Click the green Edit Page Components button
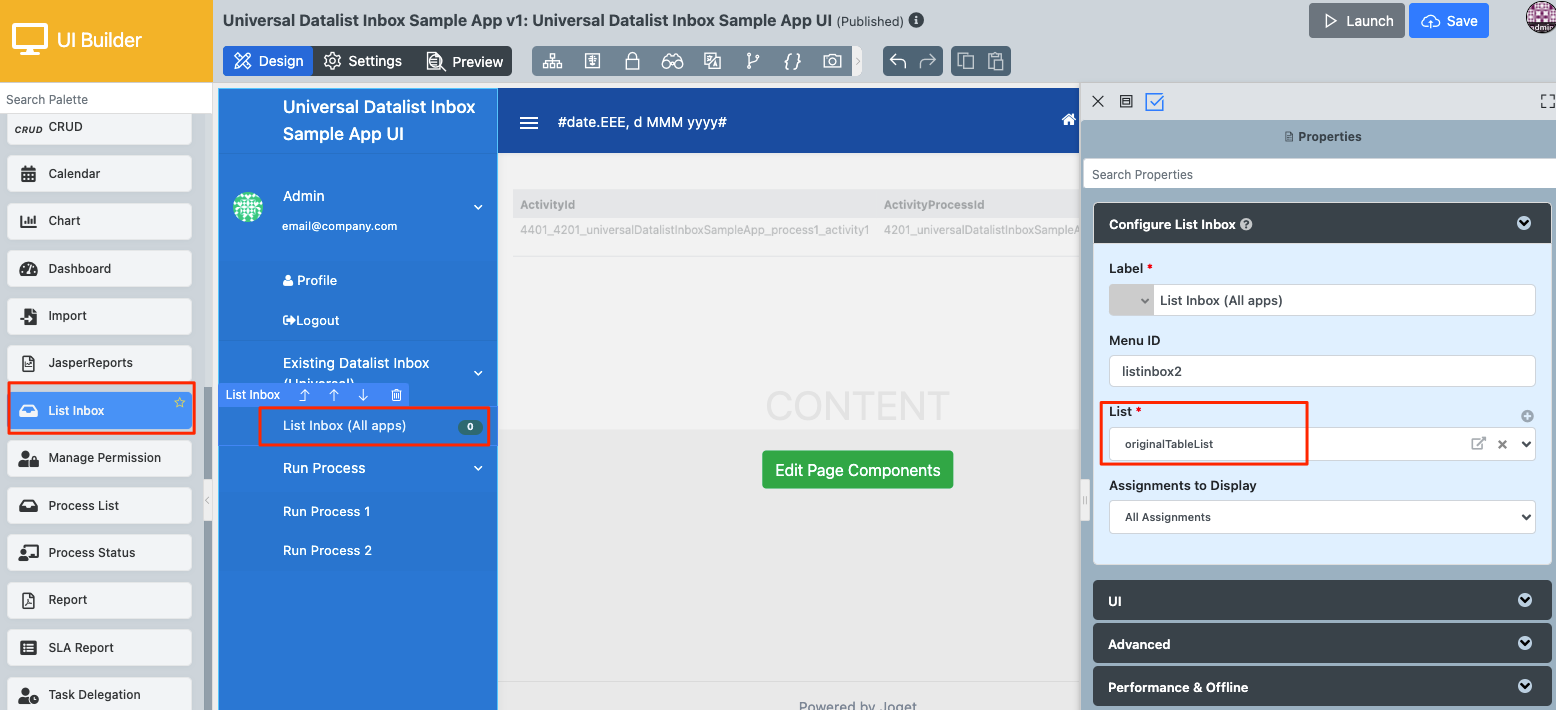Viewport: 1556px width, 710px height. click(857, 470)
